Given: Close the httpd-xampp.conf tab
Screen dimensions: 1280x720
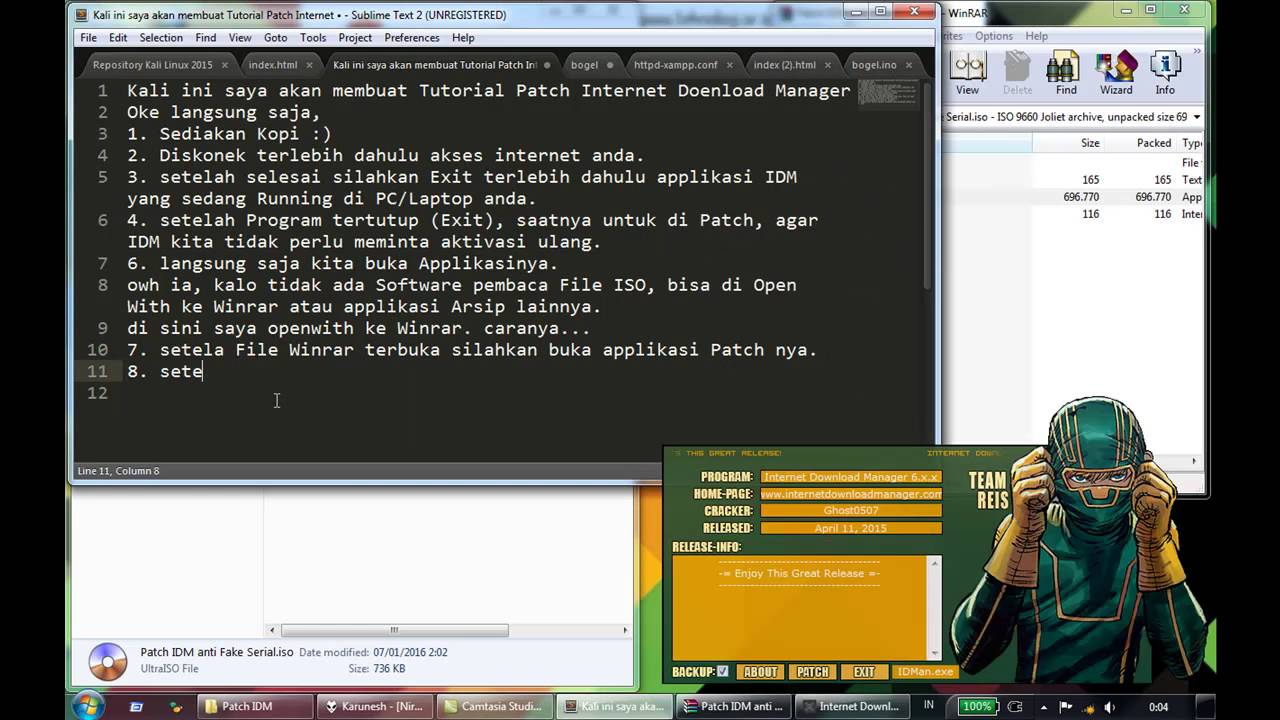Looking at the screenshot, I should (729, 65).
